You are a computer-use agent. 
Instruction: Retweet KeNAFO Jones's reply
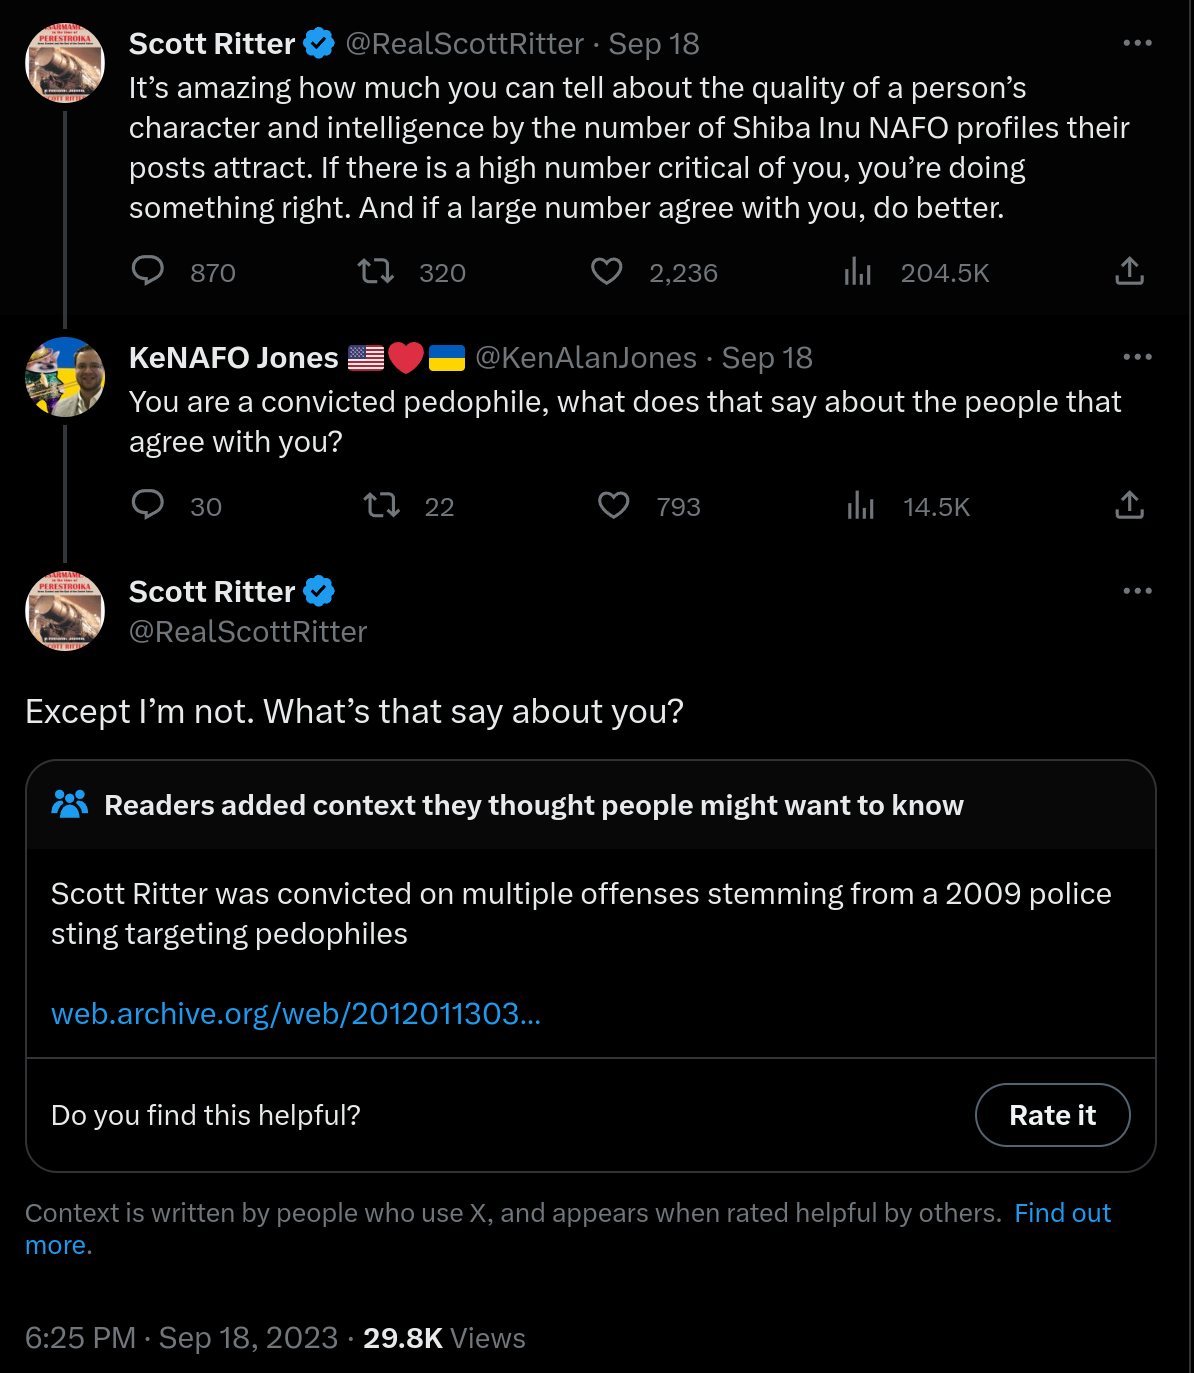(382, 505)
